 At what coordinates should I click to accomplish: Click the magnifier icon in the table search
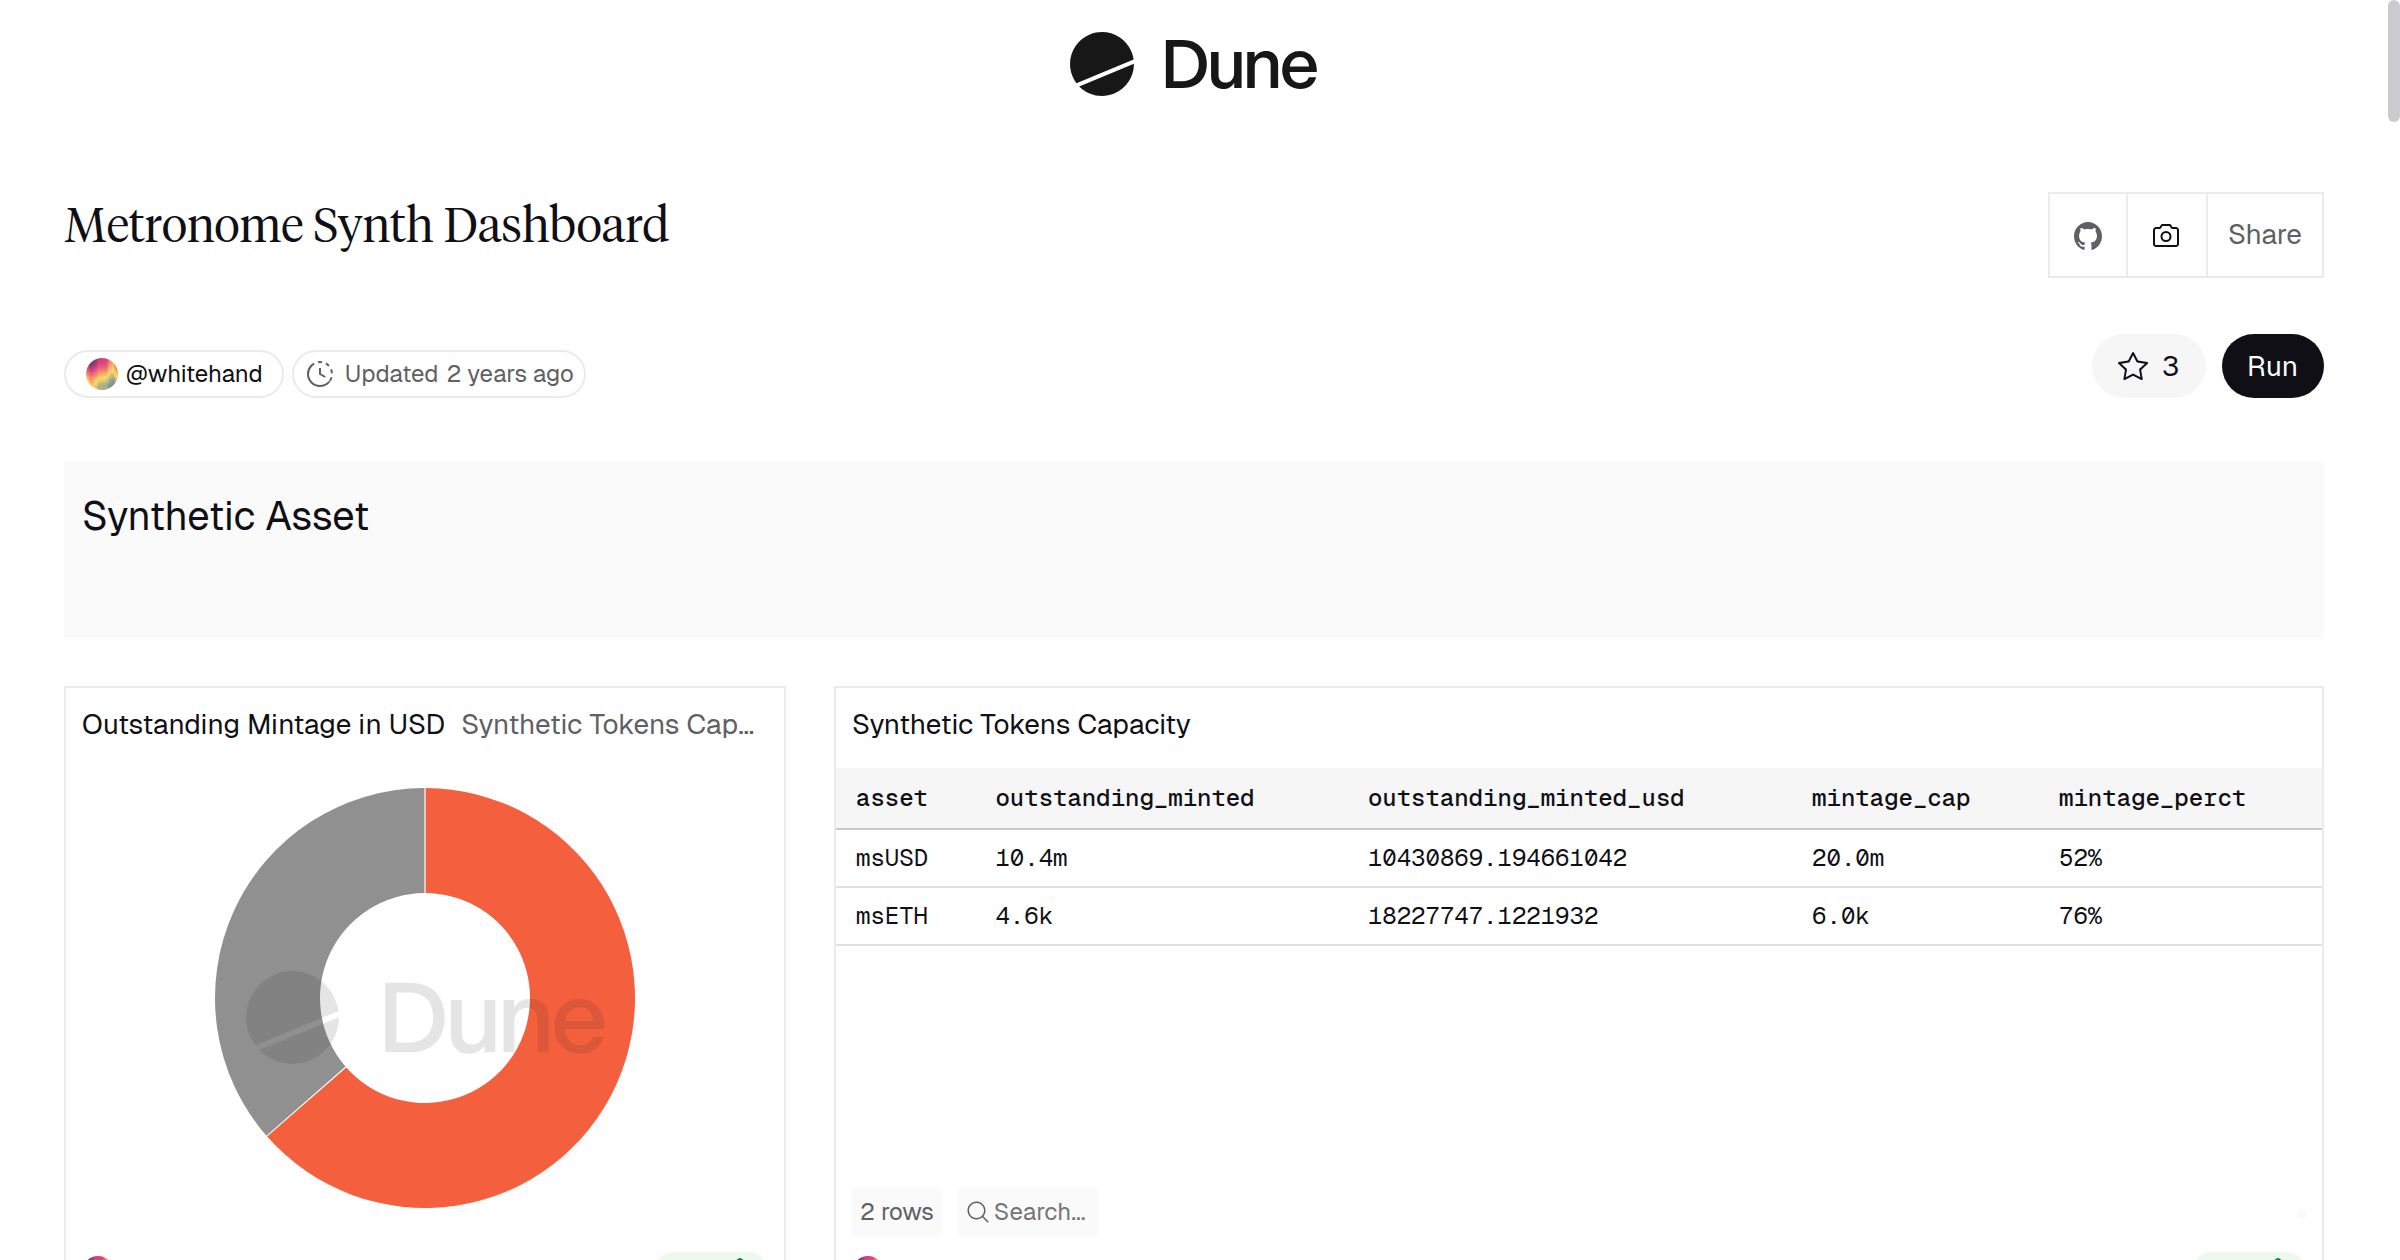pos(977,1211)
